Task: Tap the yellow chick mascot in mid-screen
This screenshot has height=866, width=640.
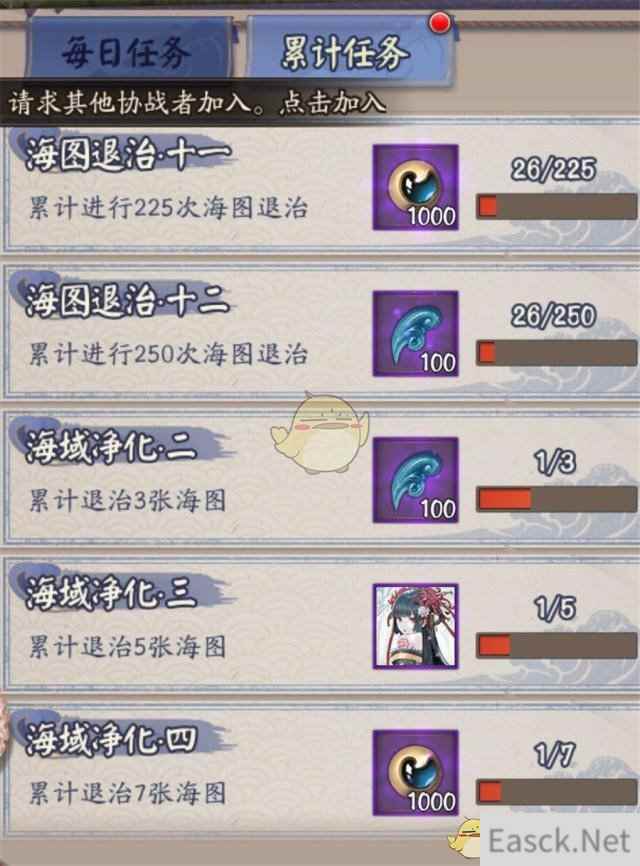Action: point(319,432)
